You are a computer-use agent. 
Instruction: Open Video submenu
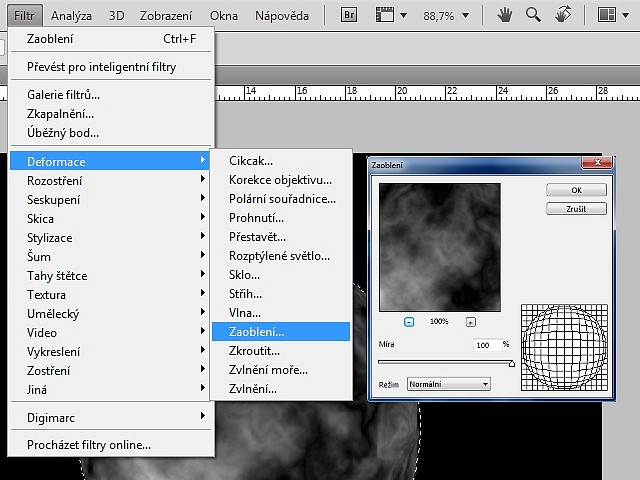[110, 333]
